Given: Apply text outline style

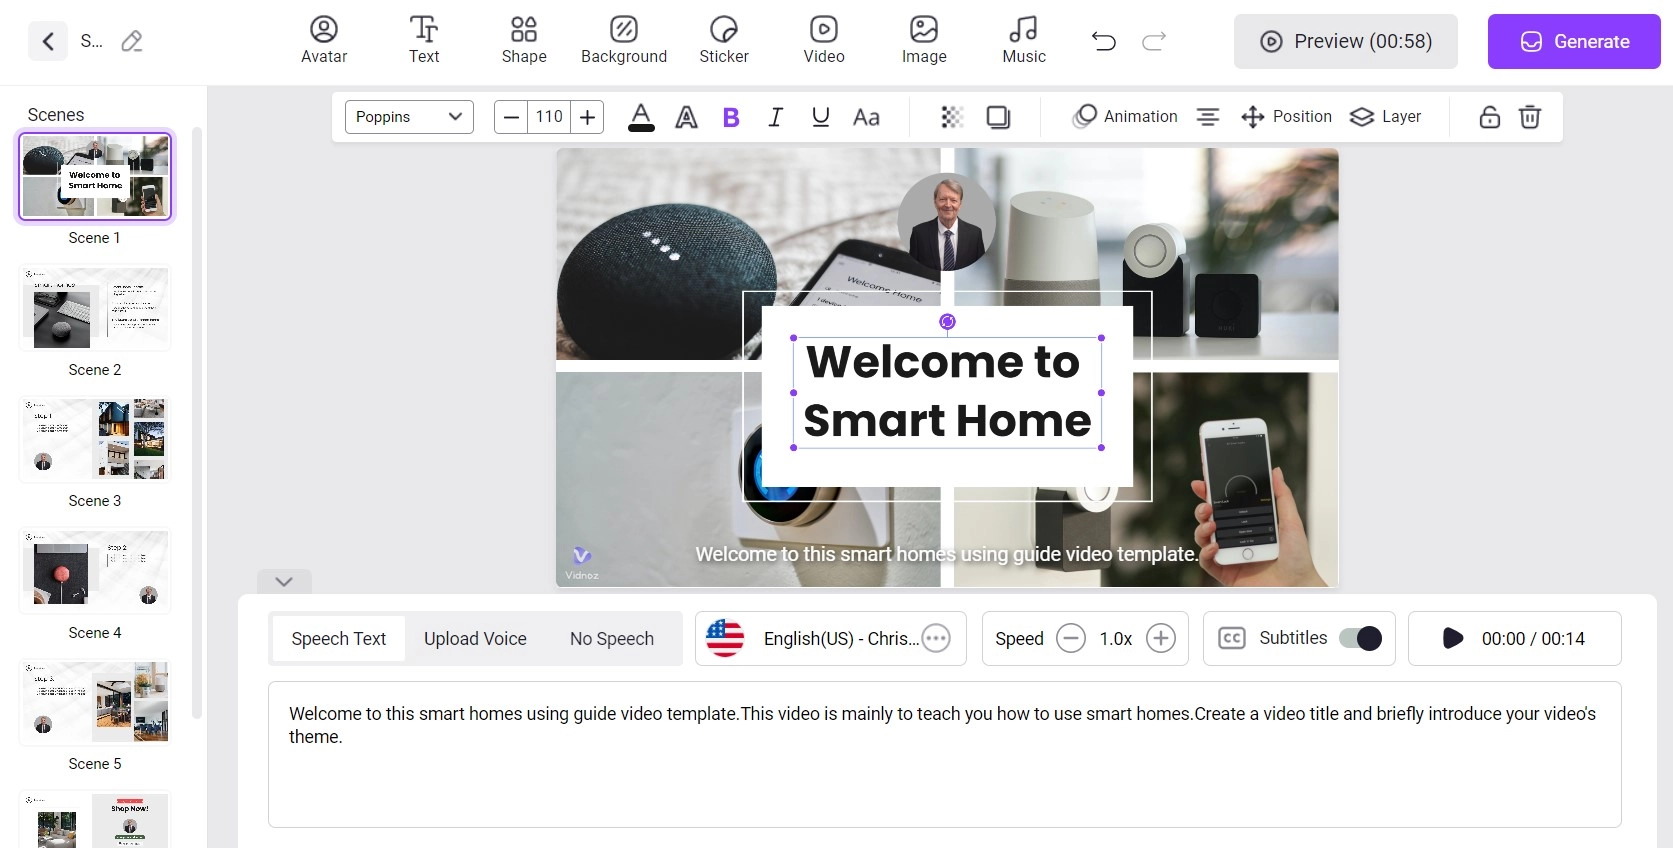Looking at the screenshot, I should [686, 117].
